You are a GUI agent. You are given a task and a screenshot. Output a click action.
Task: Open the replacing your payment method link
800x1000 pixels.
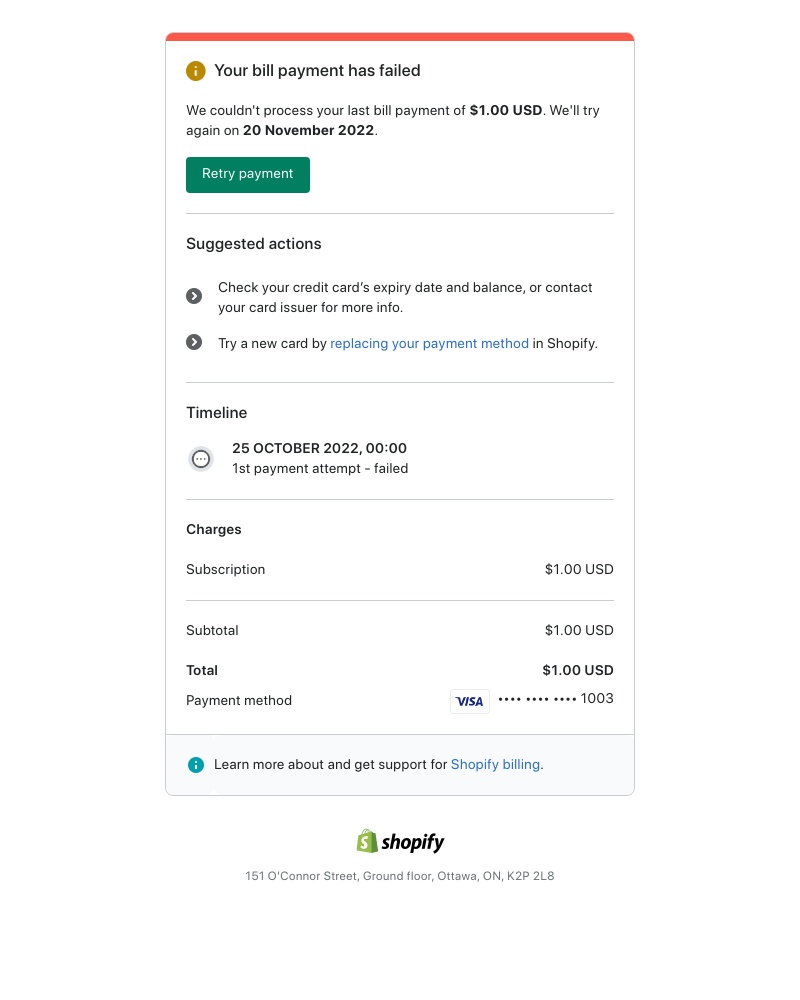(429, 343)
